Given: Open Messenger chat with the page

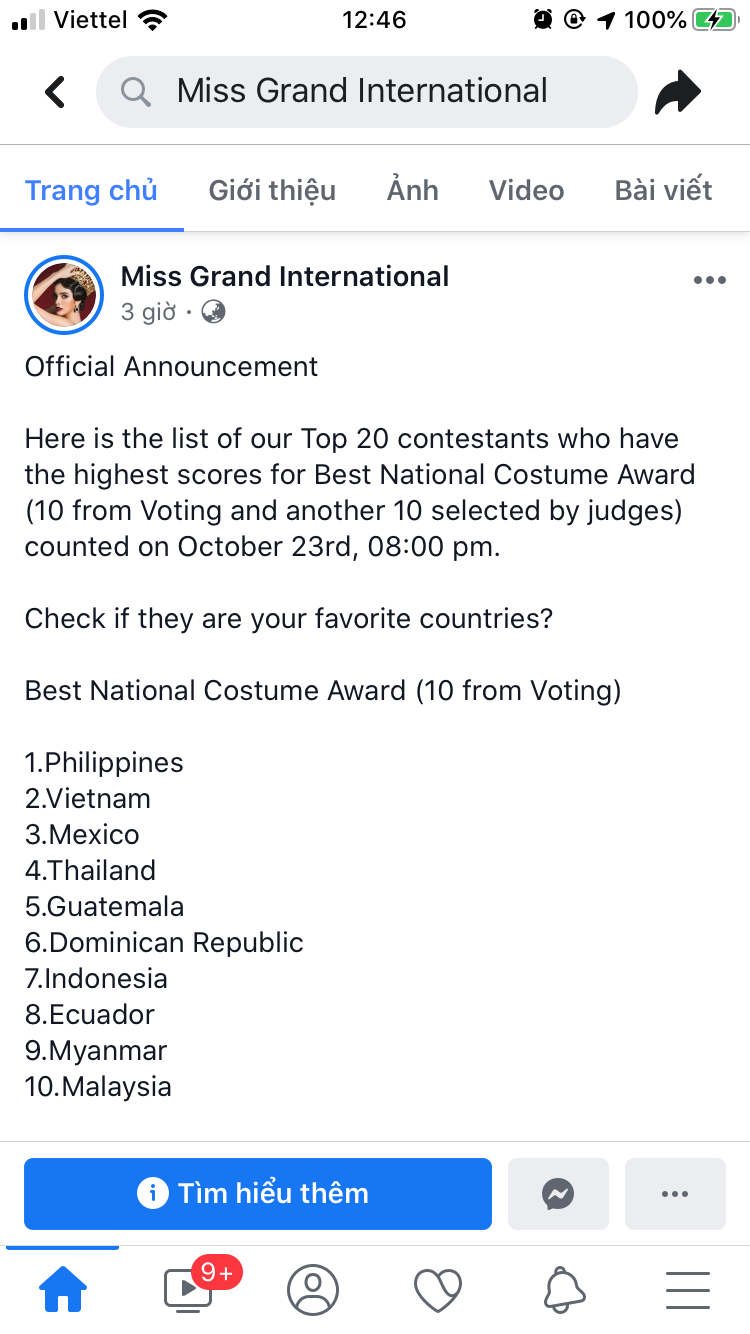Looking at the screenshot, I should click(558, 1193).
